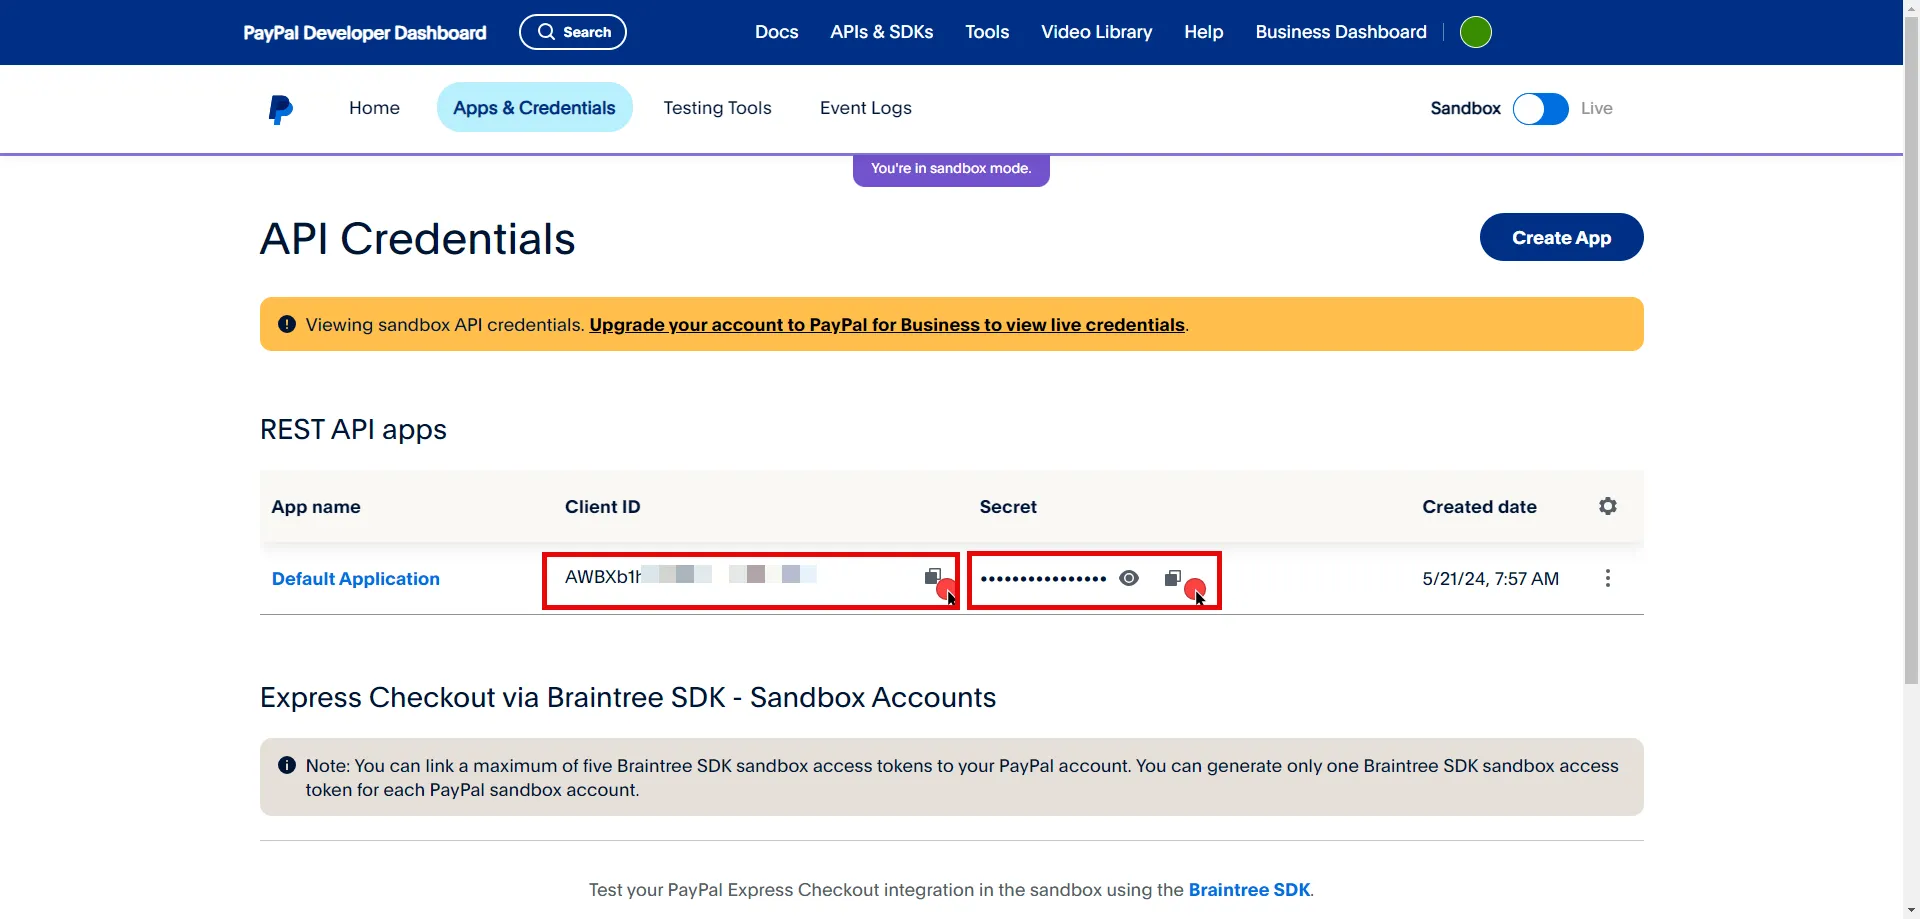Viewport: 1920px width, 919px height.
Task: Open the APIs & SDKs section
Action: (881, 31)
